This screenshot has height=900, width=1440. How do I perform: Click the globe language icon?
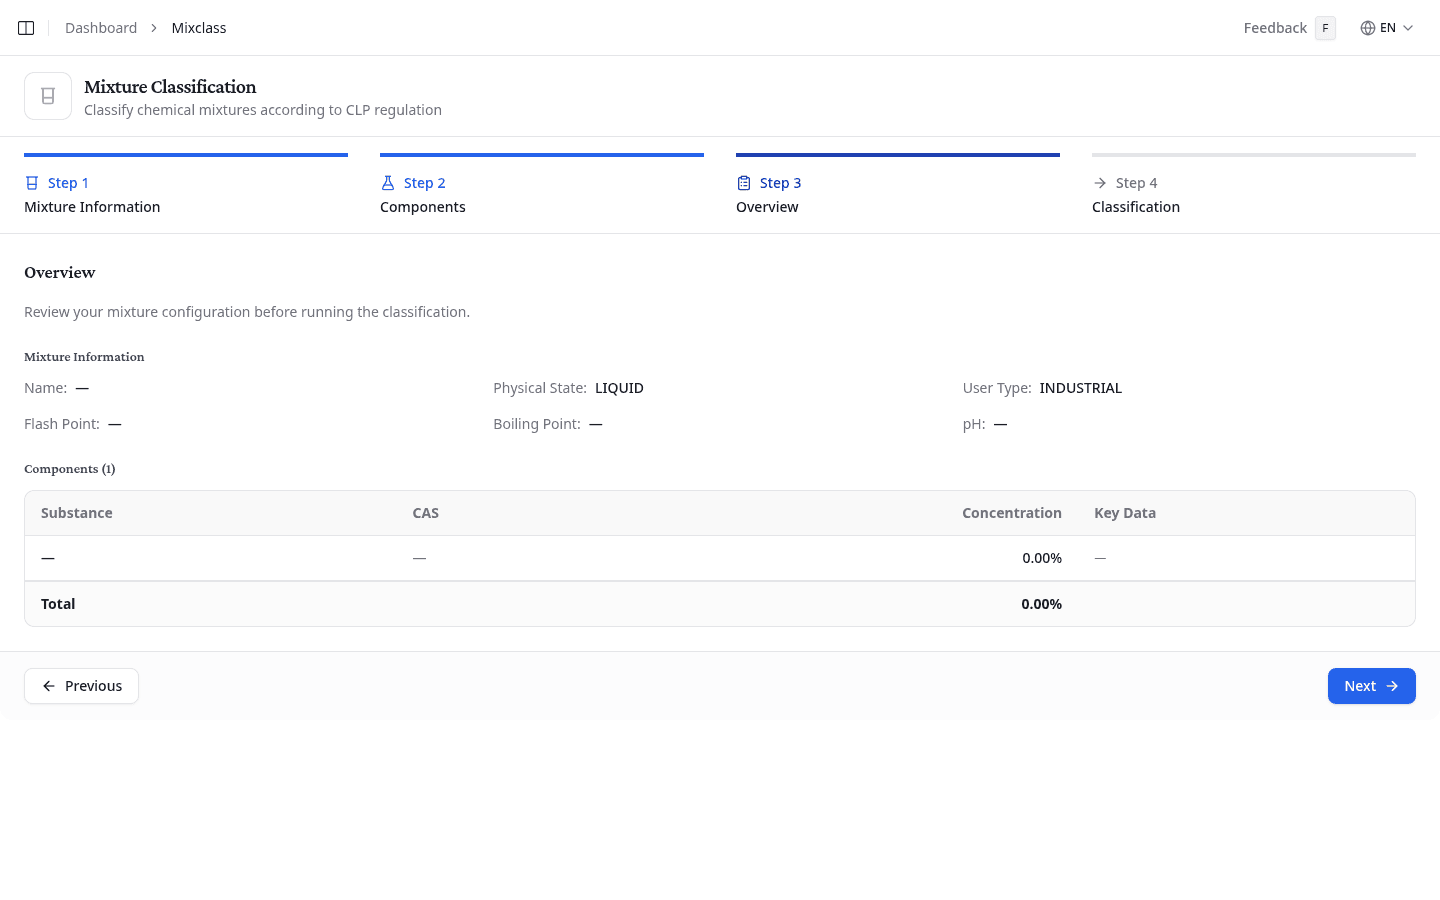(1367, 28)
